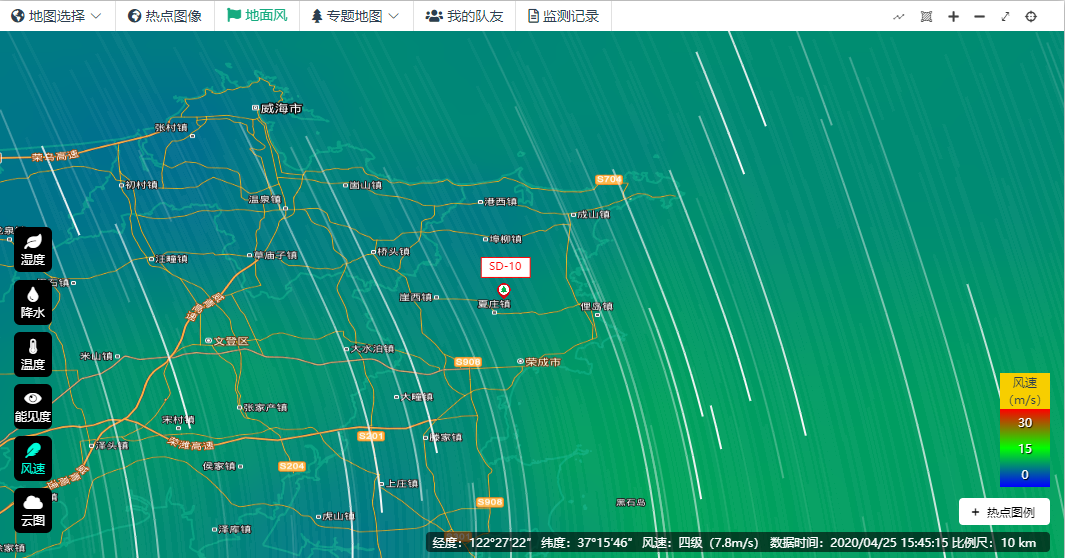Expand the 热点图例 legend panel
The image size is (1065, 558).
(1004, 512)
